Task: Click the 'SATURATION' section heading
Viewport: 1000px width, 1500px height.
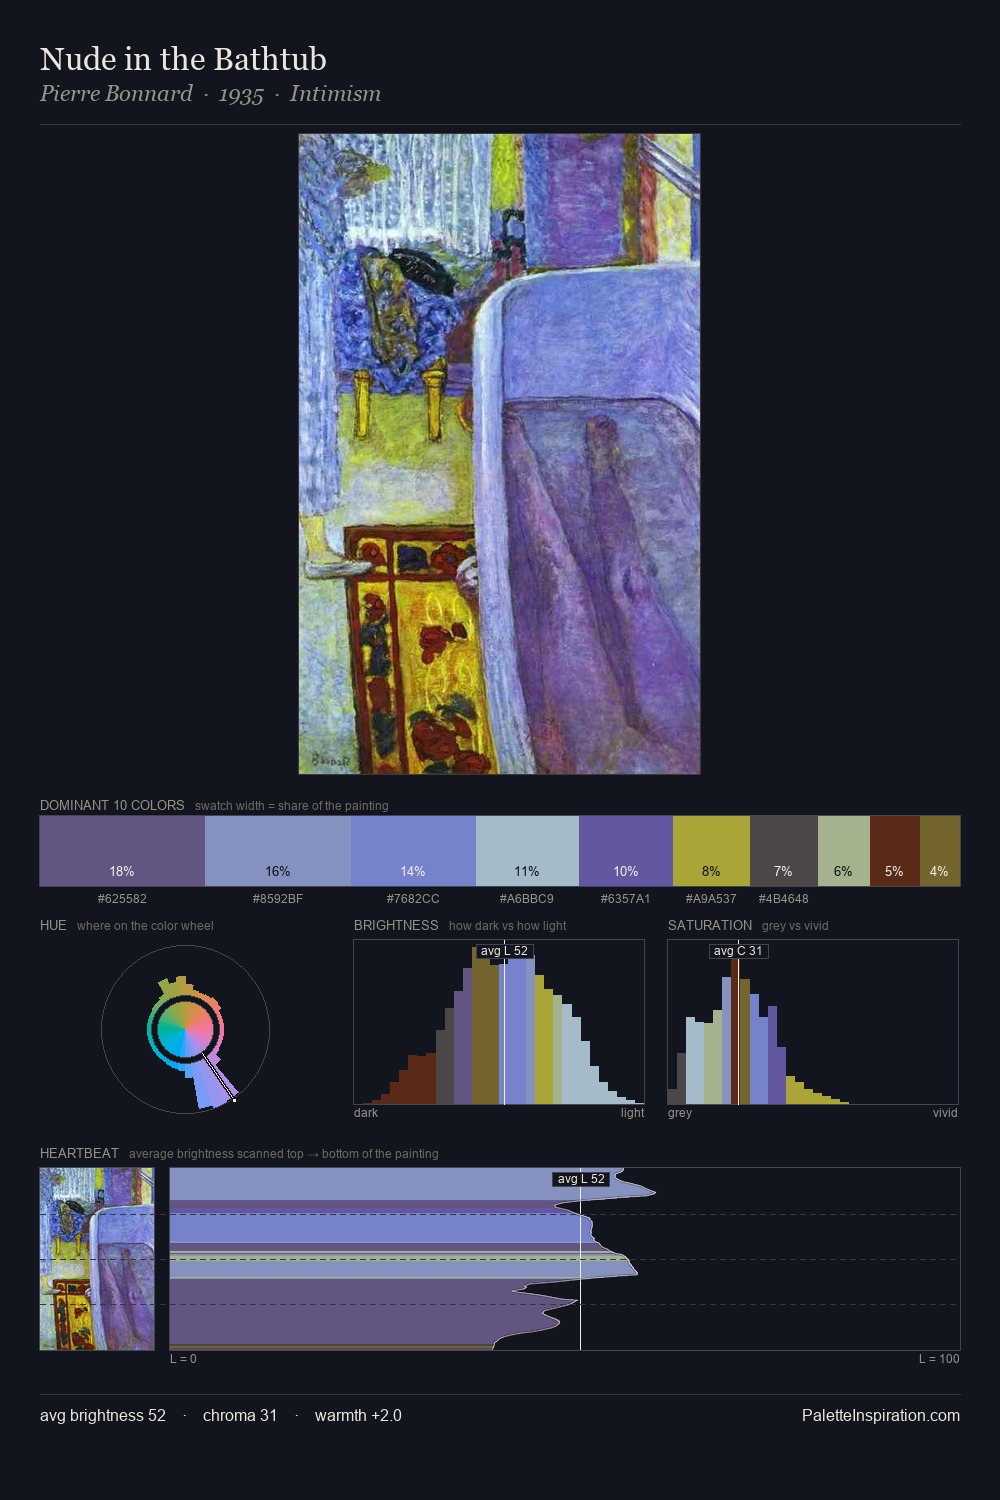Action: pyautogui.click(x=710, y=925)
